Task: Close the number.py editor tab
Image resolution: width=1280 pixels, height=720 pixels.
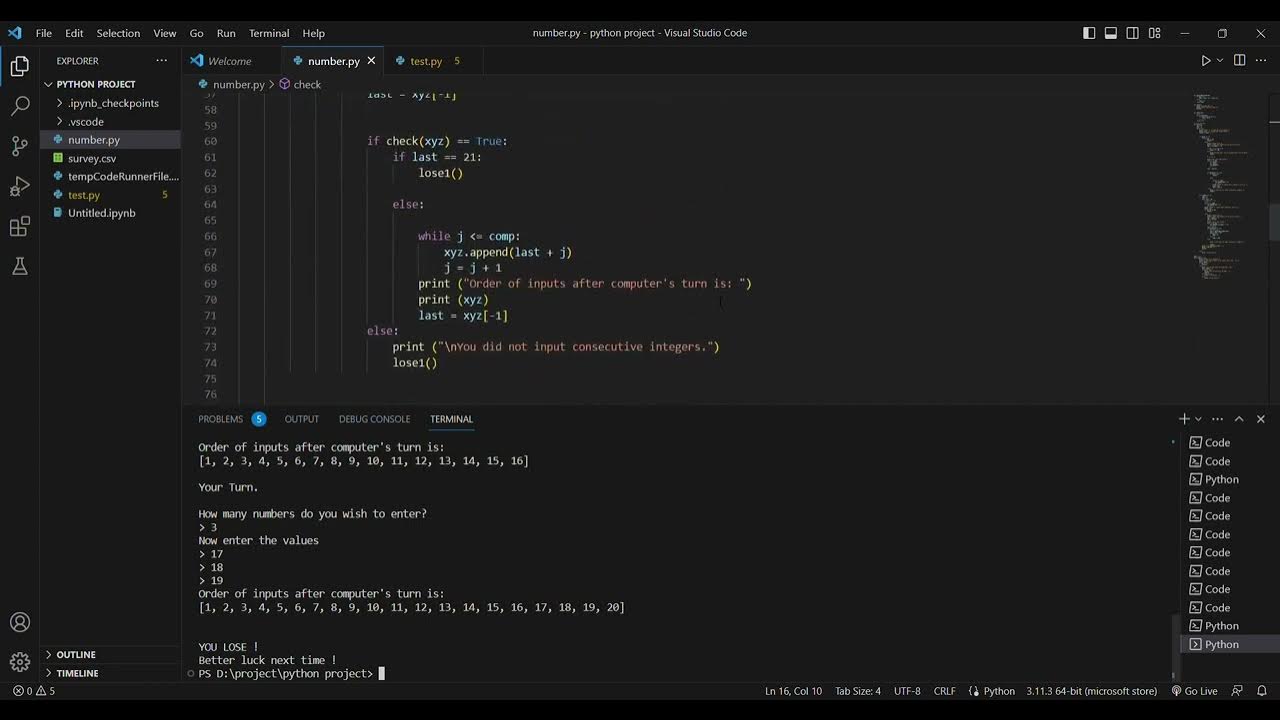Action: (x=371, y=61)
